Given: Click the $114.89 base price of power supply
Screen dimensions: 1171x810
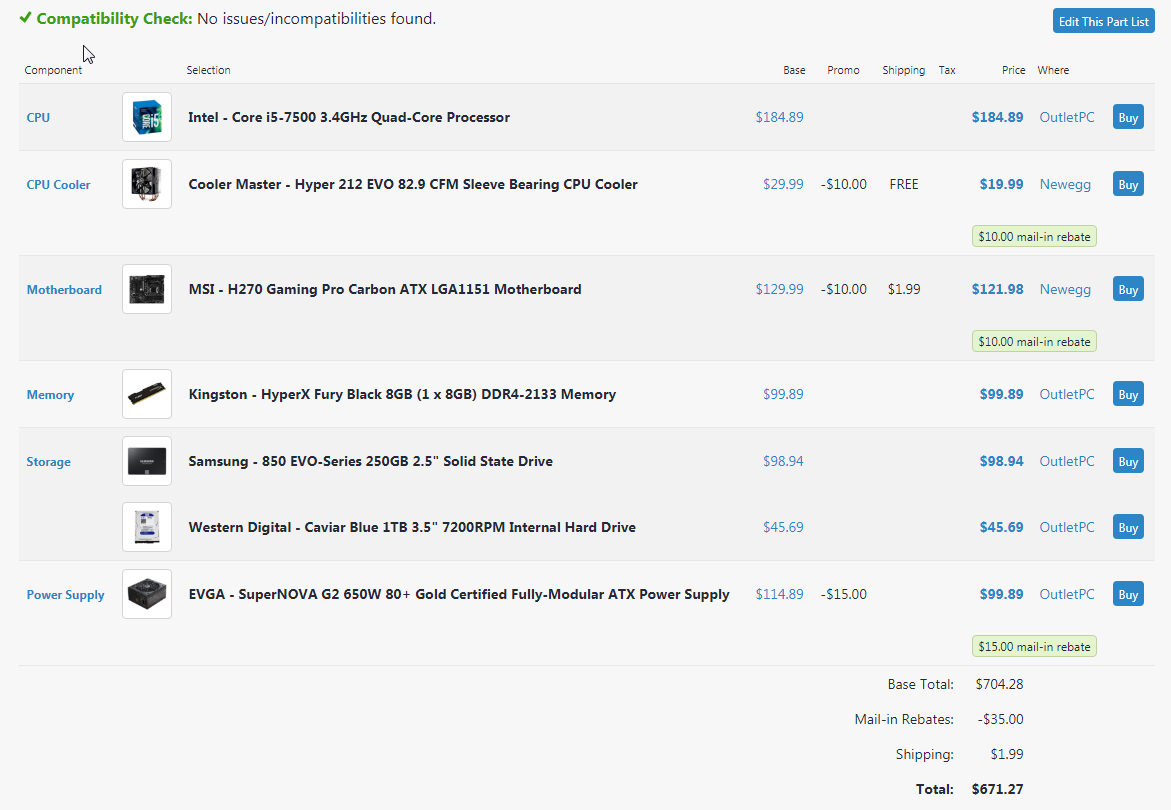Looking at the screenshot, I should click(x=780, y=594).
